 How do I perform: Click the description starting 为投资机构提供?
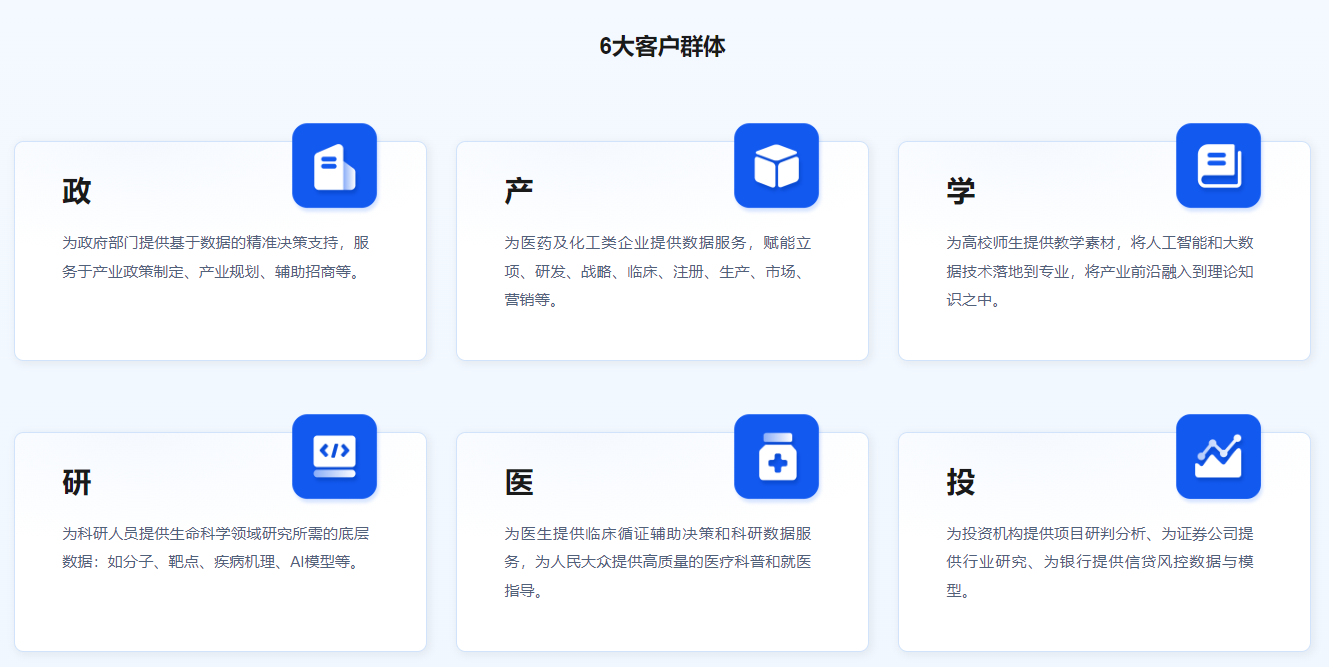click(x=1100, y=562)
